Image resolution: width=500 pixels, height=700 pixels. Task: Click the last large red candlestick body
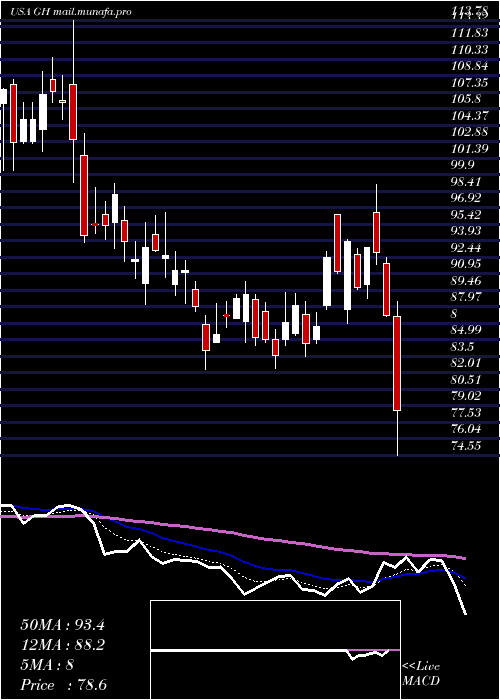[397, 363]
